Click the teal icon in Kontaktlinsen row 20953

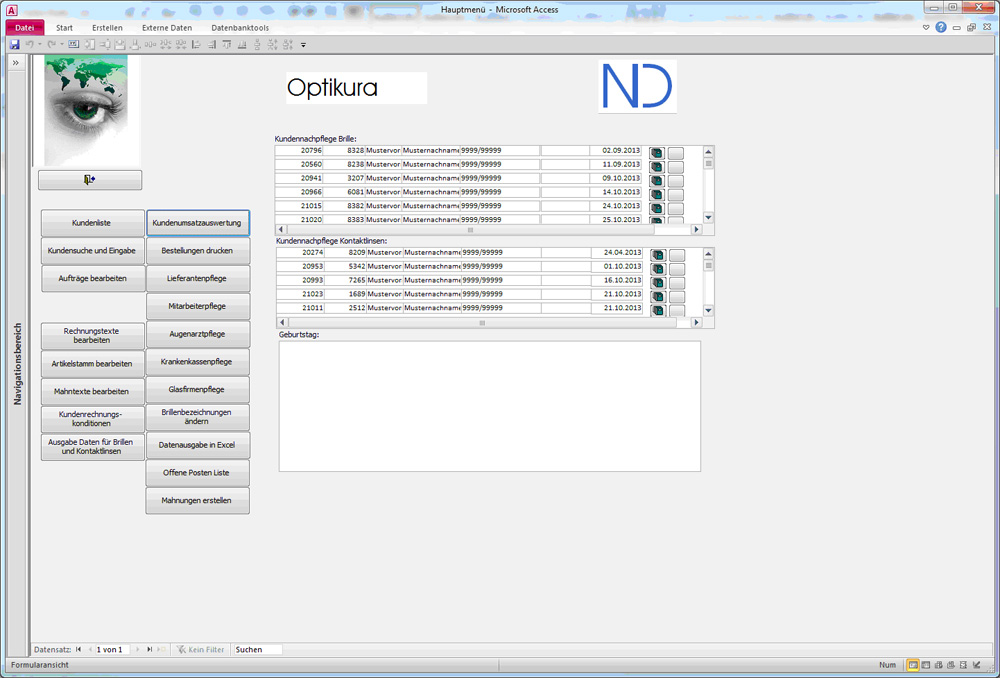point(658,269)
